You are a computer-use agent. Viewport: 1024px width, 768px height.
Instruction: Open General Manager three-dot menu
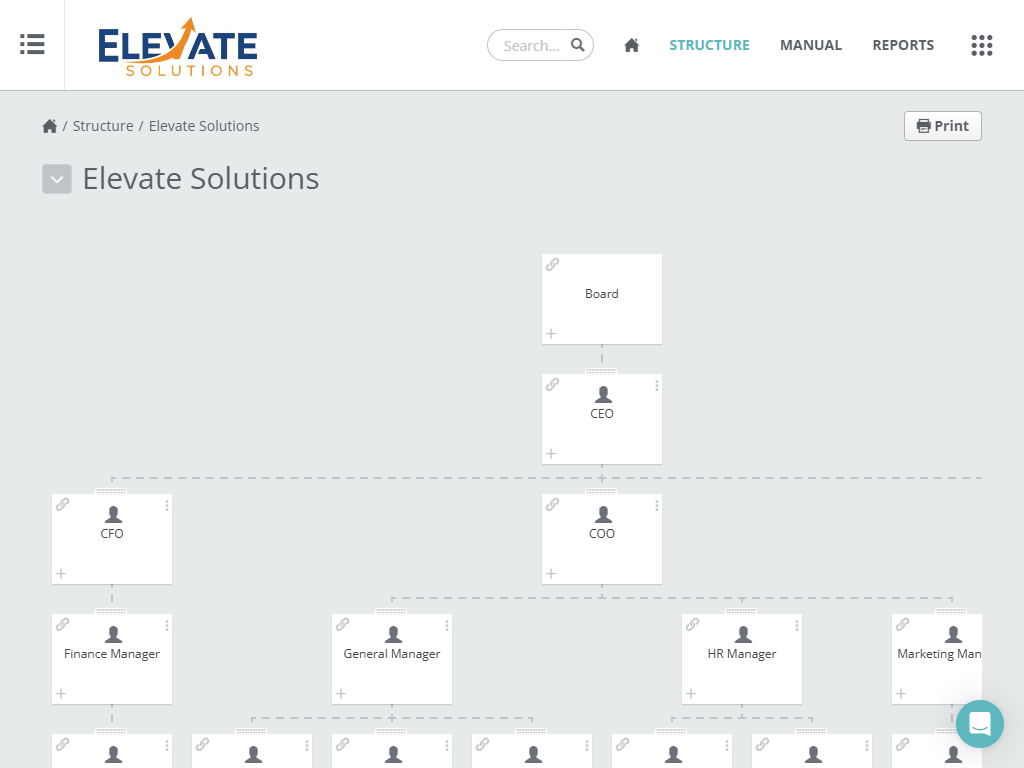coord(447,626)
